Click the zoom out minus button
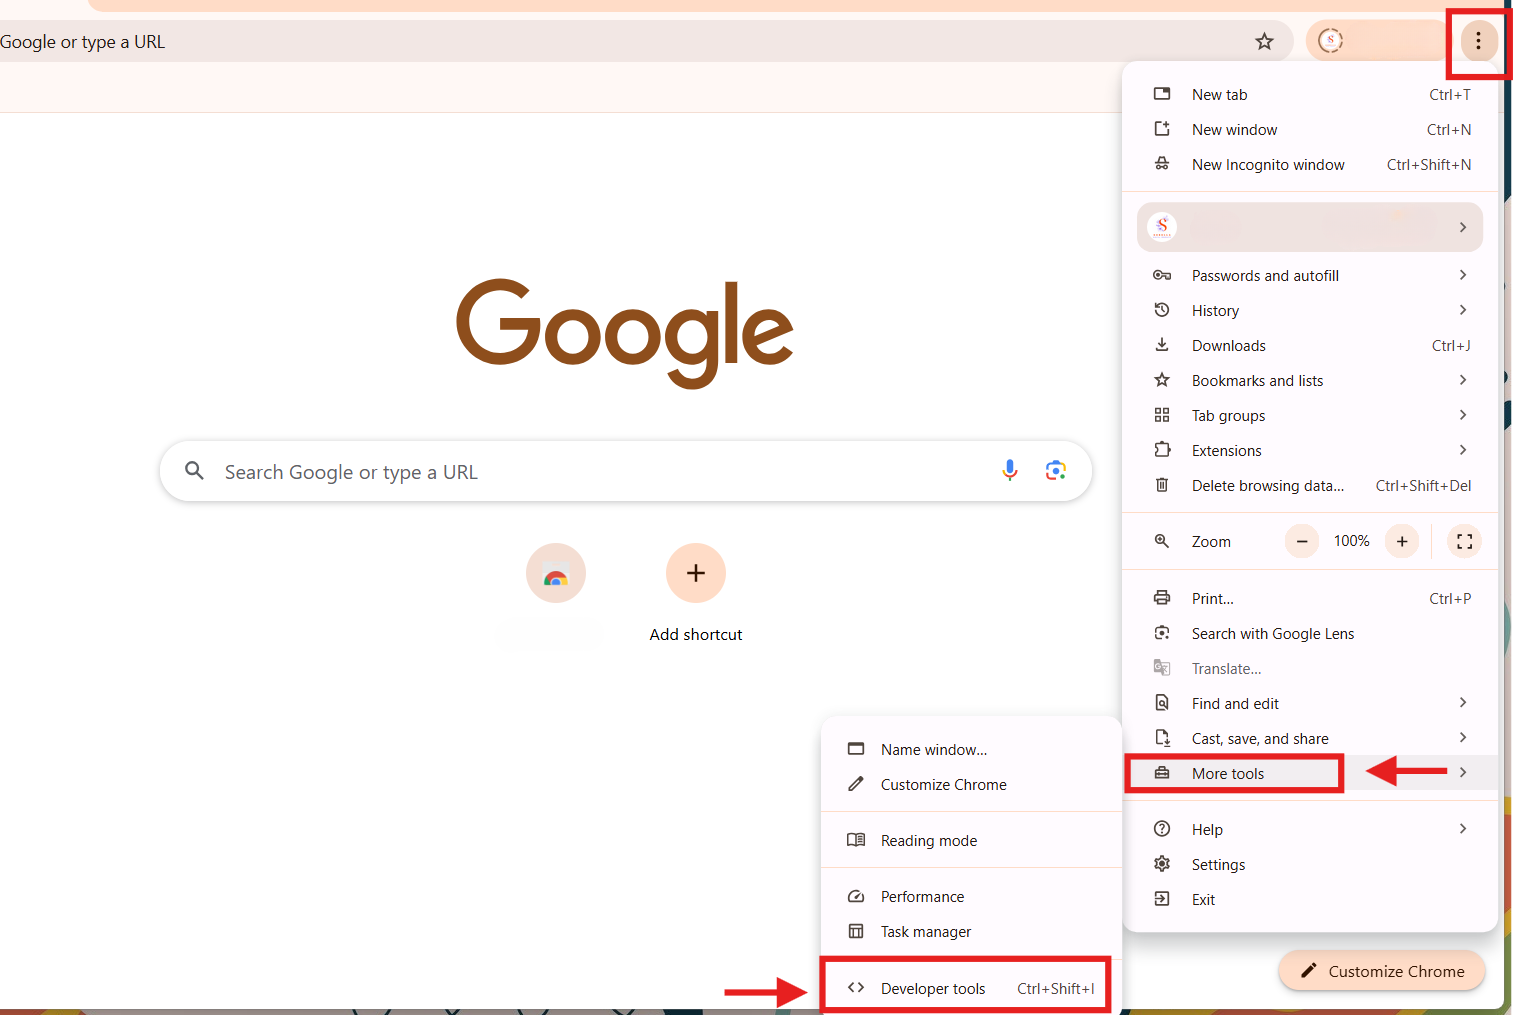The height and width of the screenshot is (1015, 1514). click(1301, 541)
